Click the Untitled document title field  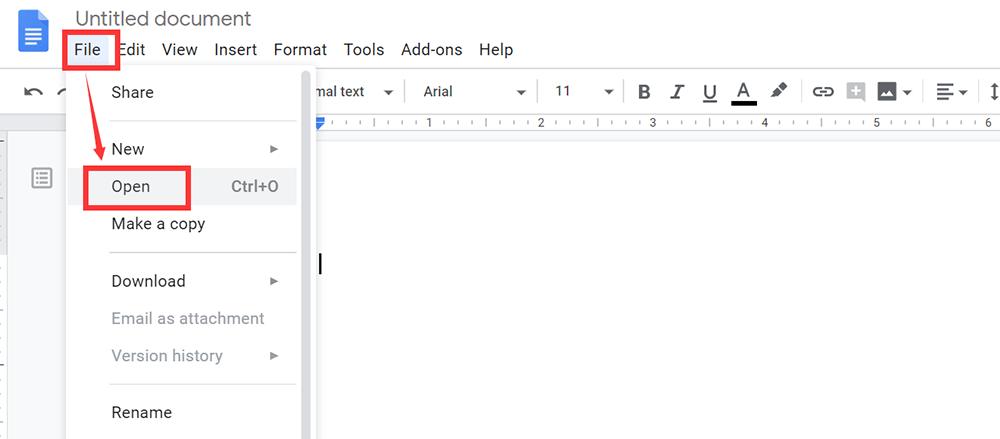click(x=164, y=19)
